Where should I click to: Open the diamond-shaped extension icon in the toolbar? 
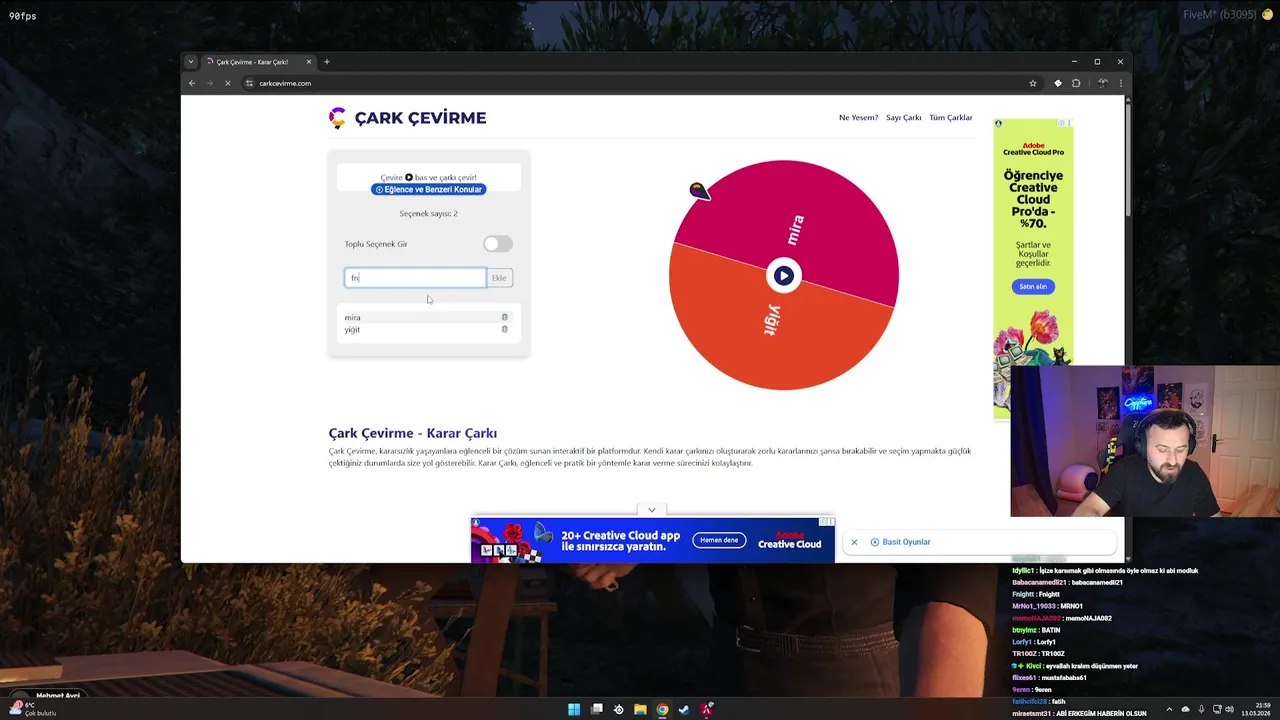pyautogui.click(x=1058, y=83)
